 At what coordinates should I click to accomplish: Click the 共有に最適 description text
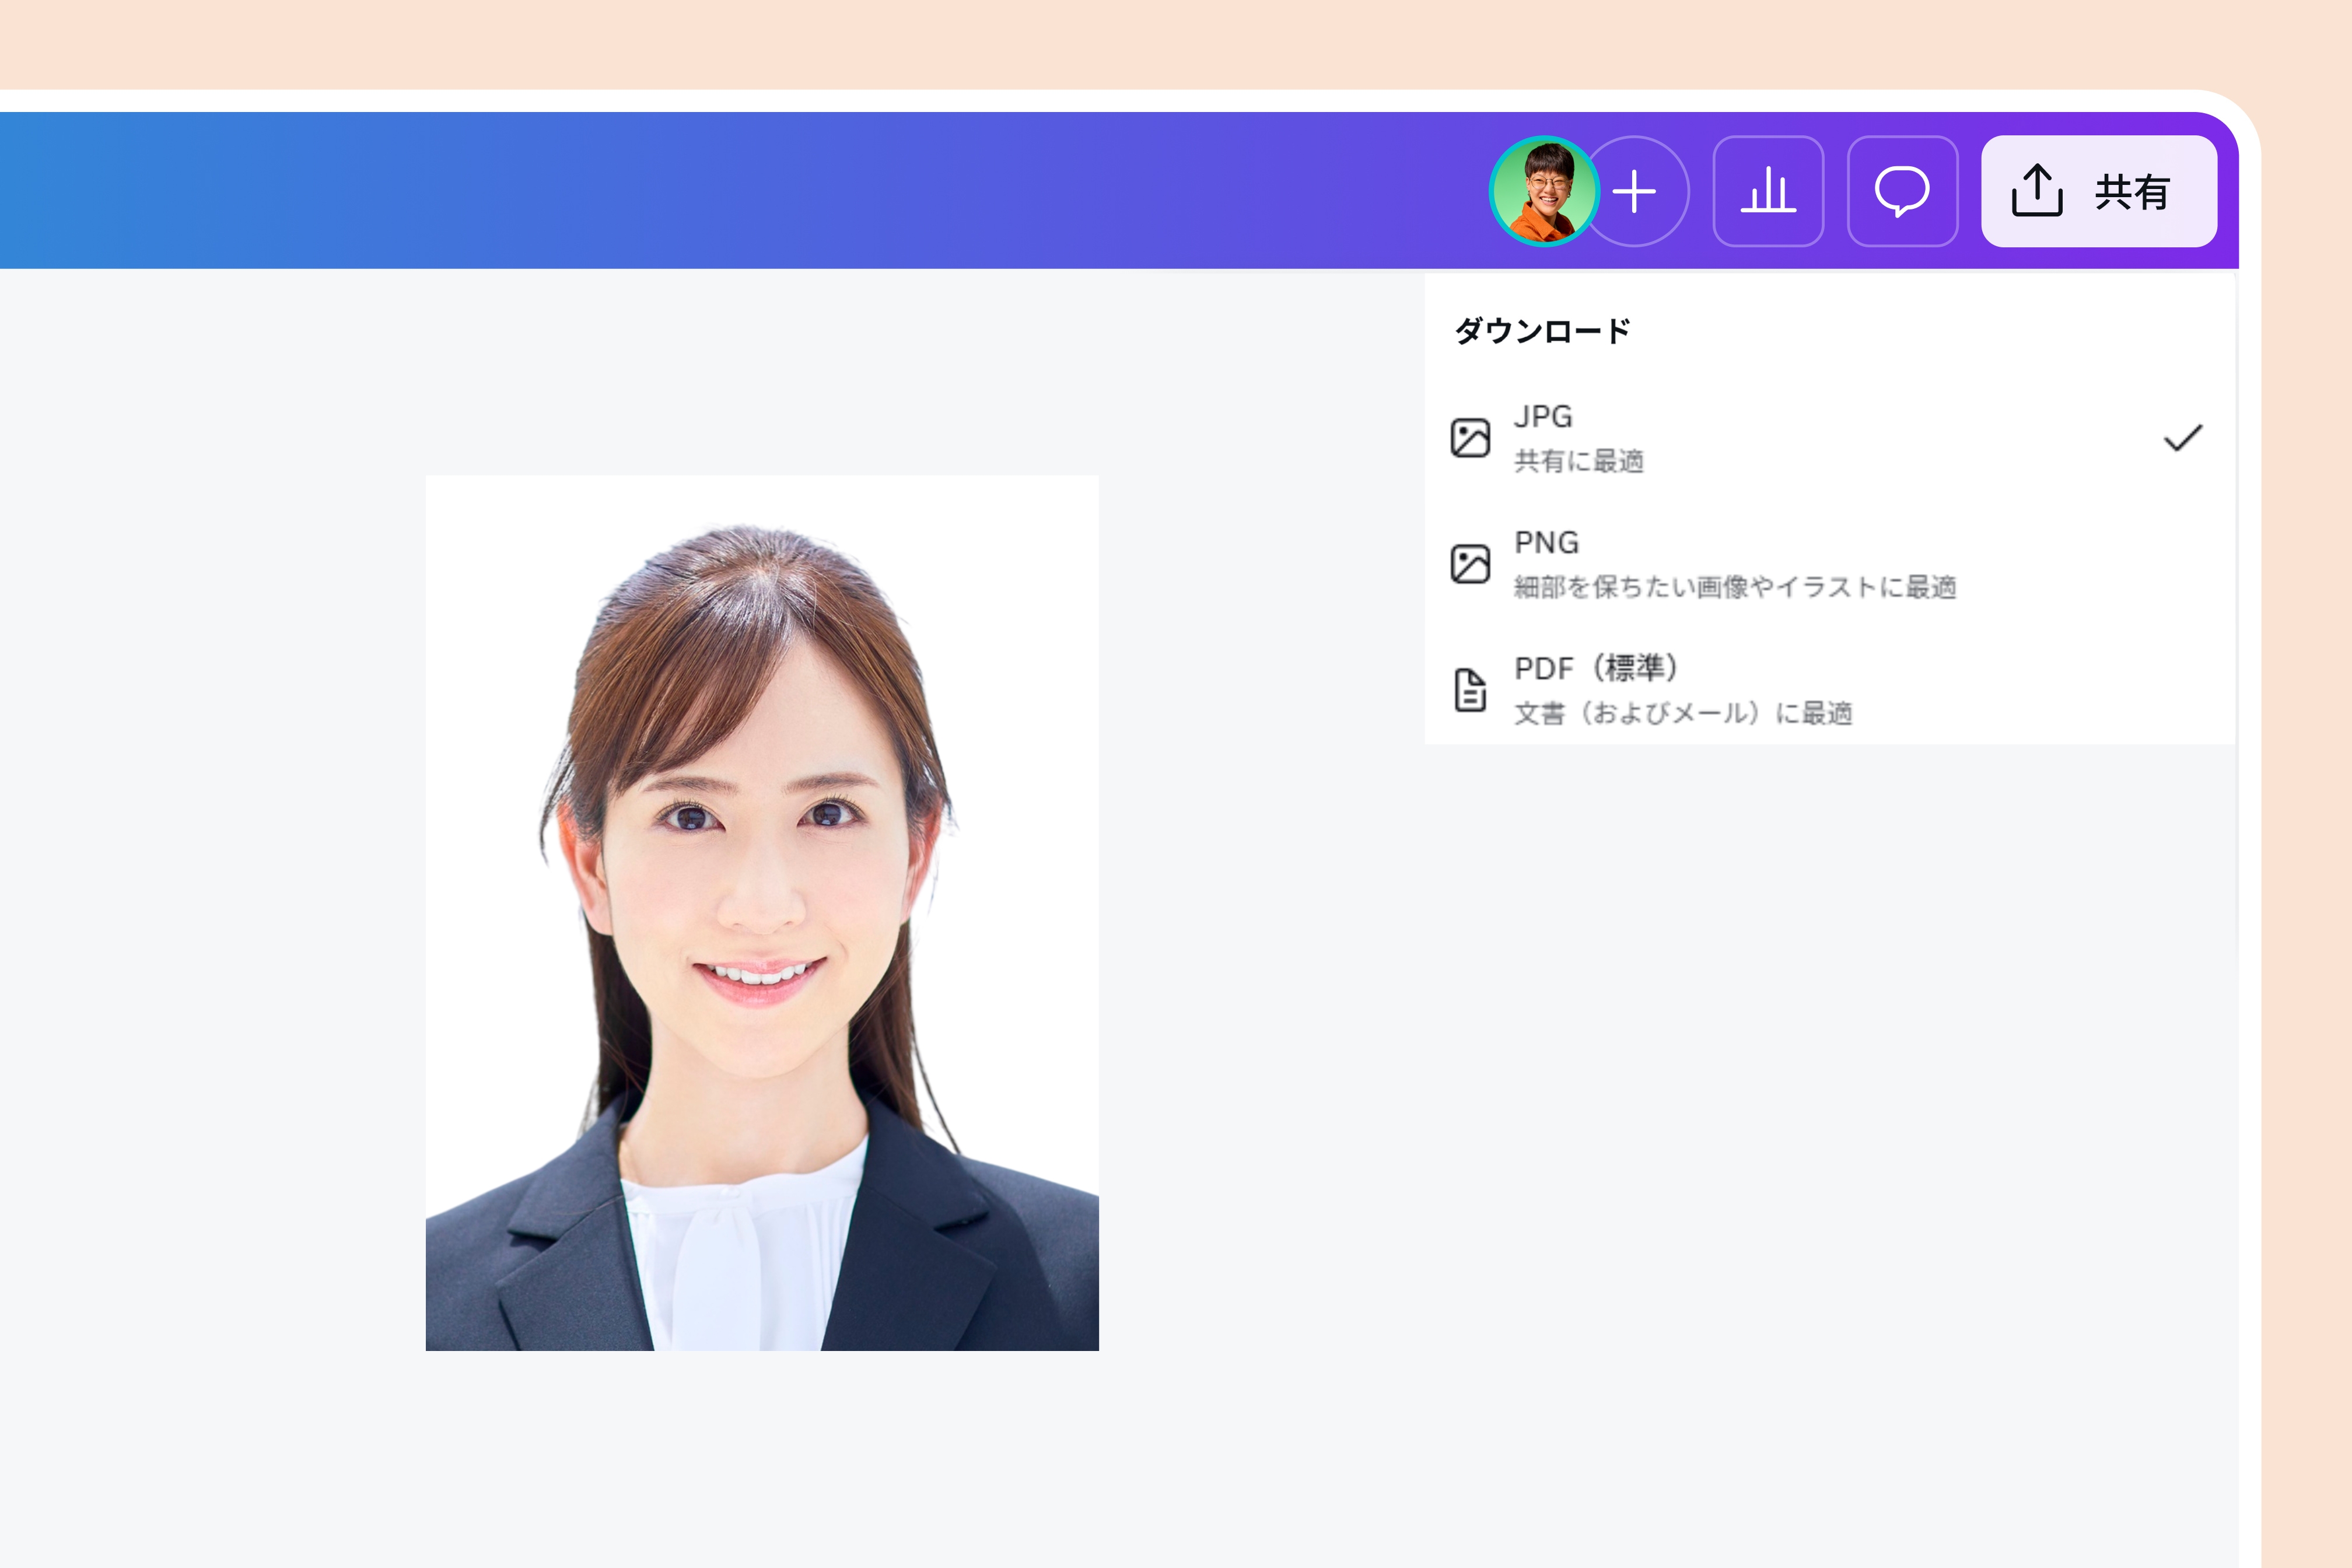point(1579,461)
